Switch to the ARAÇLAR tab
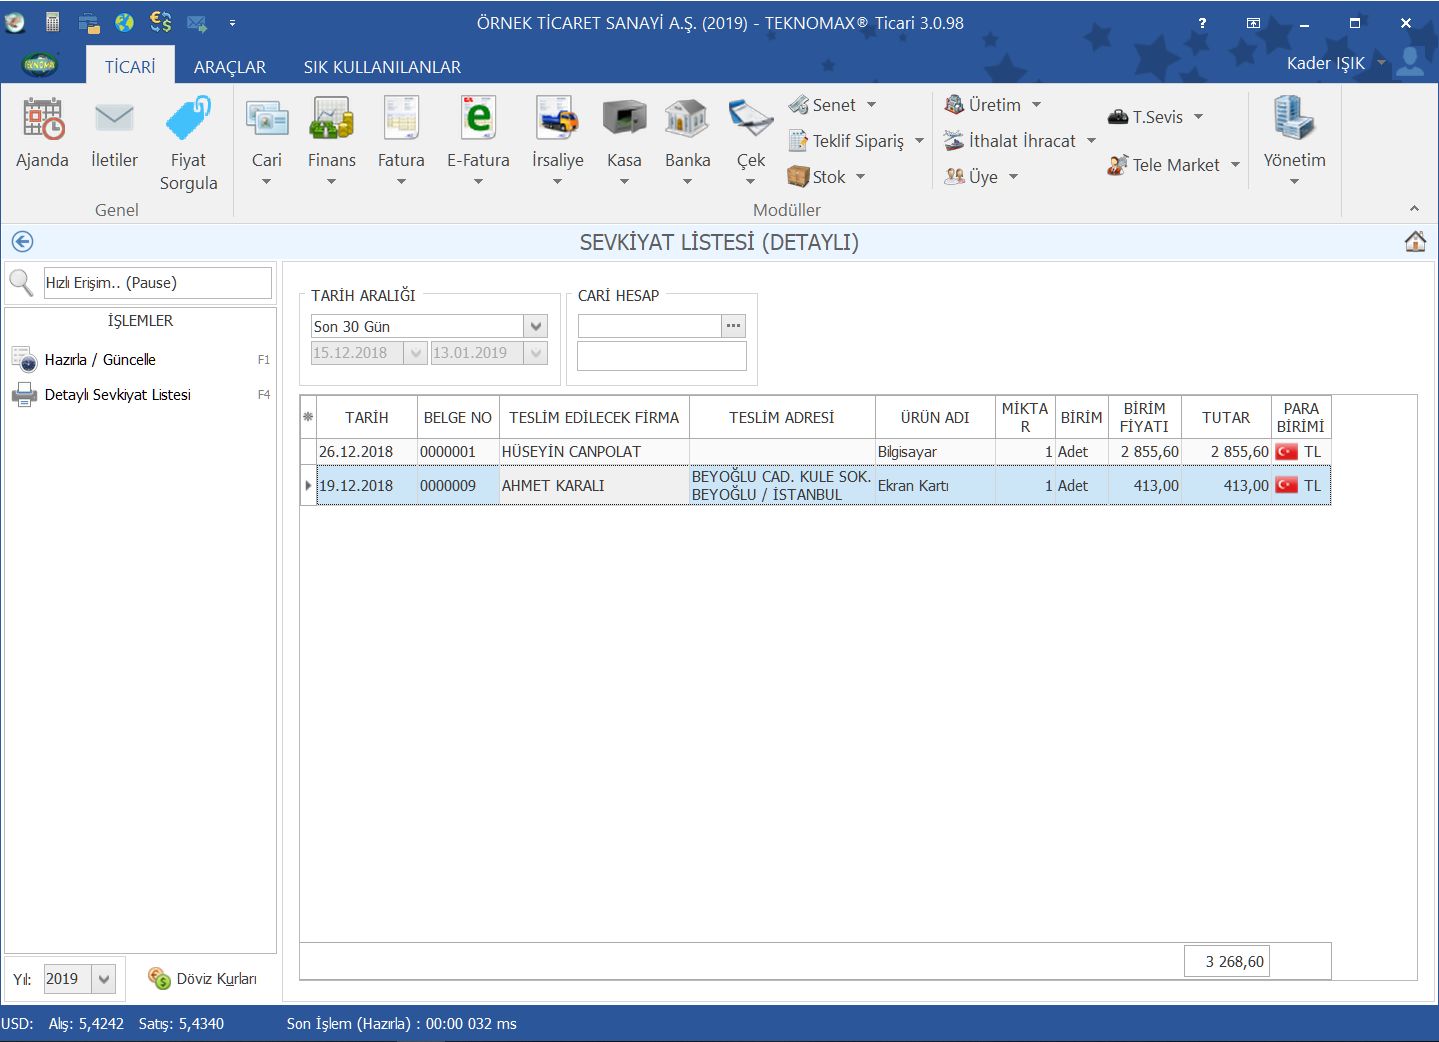 (230, 67)
